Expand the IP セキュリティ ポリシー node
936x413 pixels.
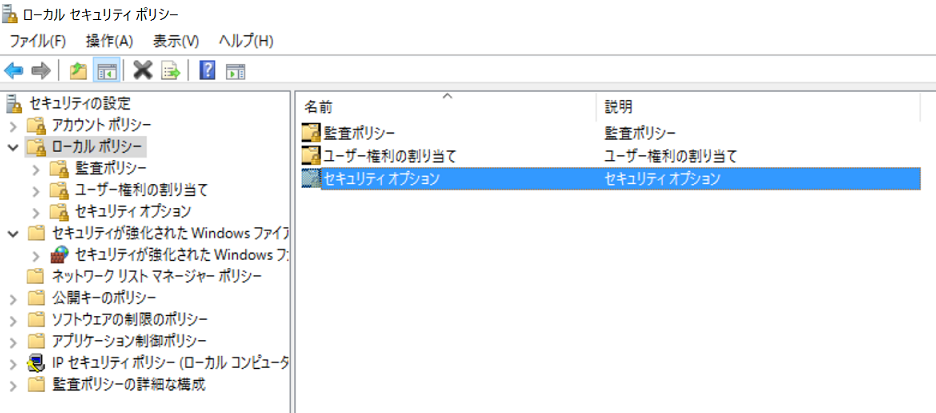tap(14, 363)
